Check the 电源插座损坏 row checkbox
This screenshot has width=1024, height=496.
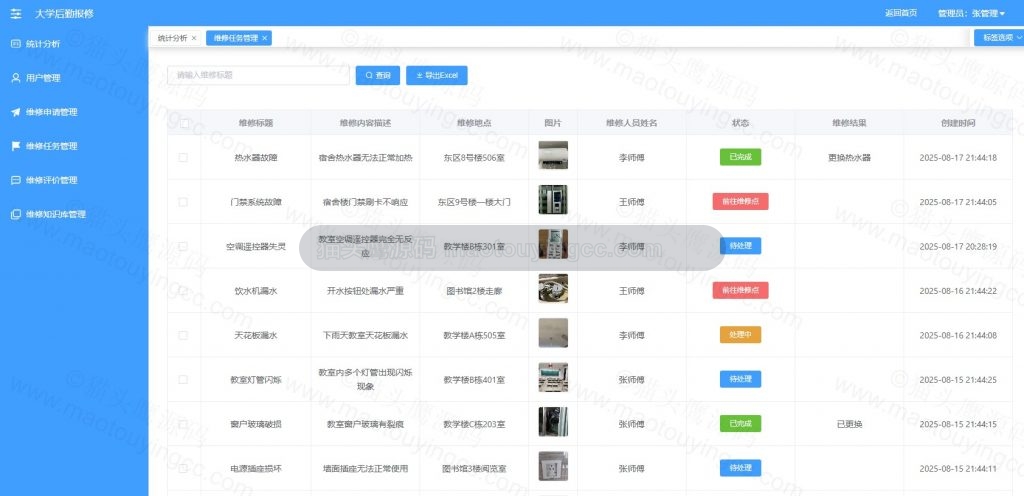184,468
